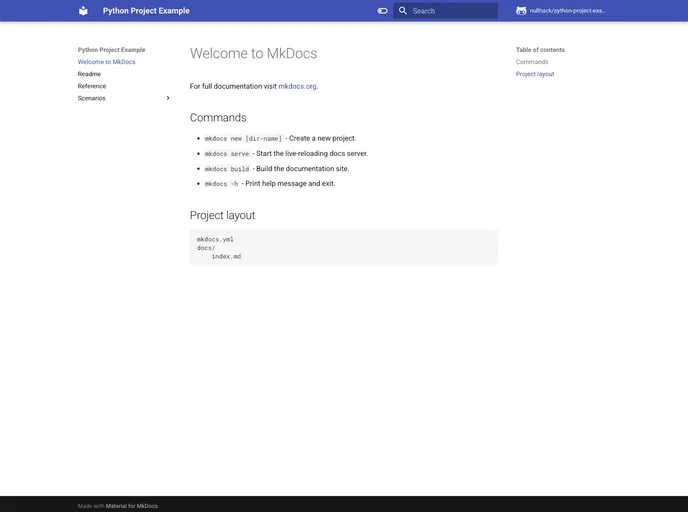Click the index.md line in code block
Image resolution: width=688 pixels, height=512 pixels.
click(226, 256)
